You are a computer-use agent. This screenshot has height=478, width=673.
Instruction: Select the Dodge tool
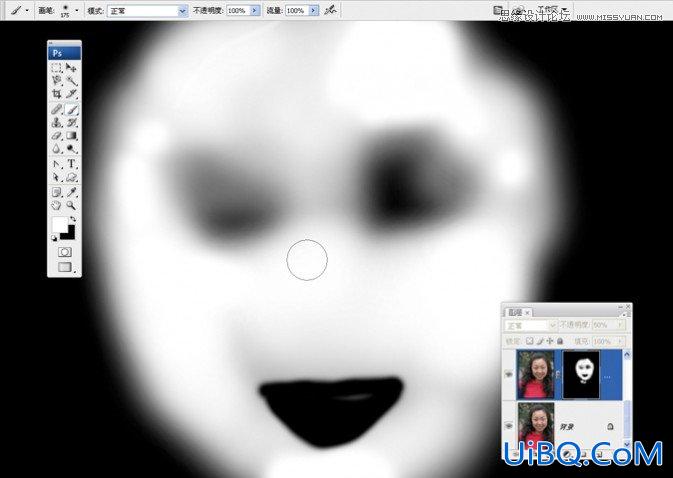pos(71,149)
